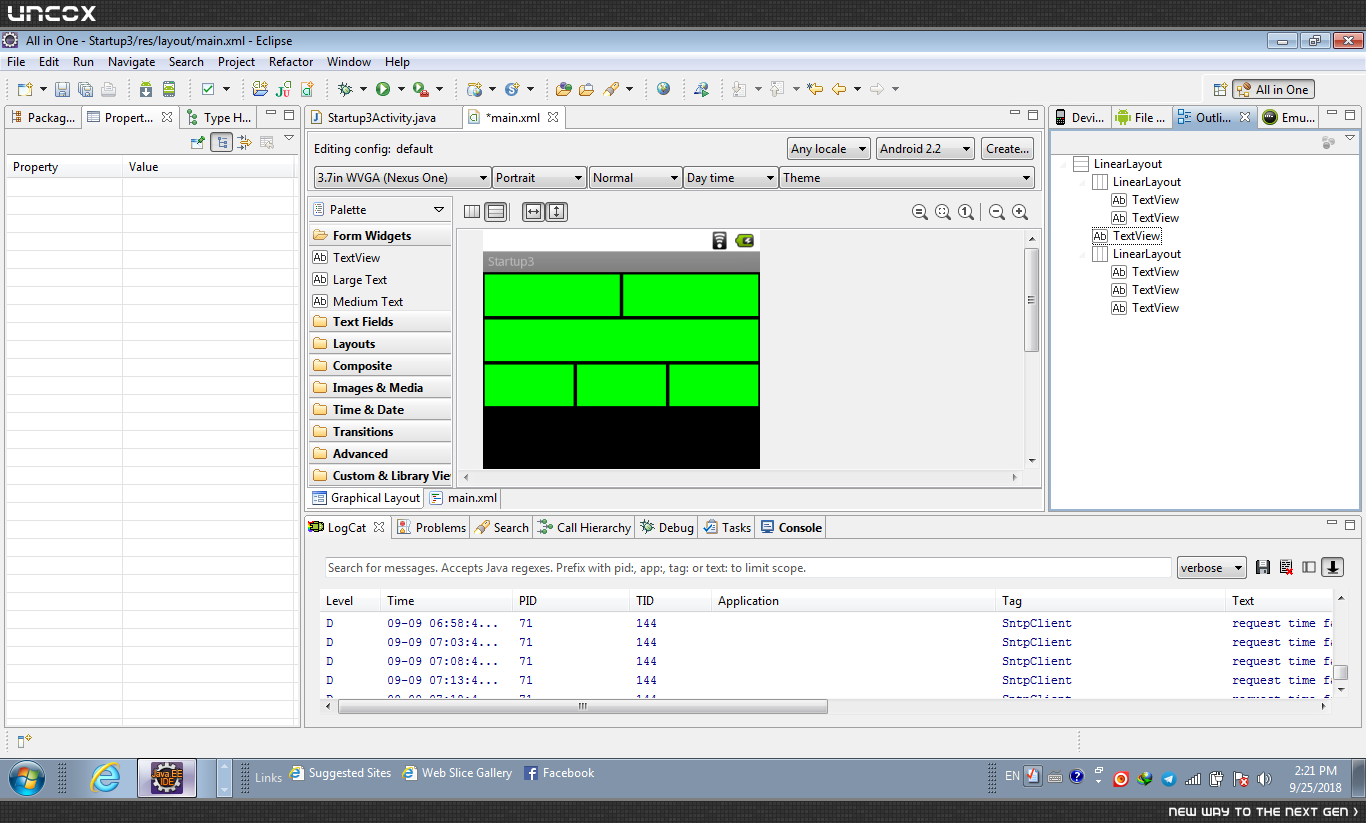This screenshot has width=1366, height=823.
Task: Select root LinearLayout in Outline
Action: [1118, 164]
